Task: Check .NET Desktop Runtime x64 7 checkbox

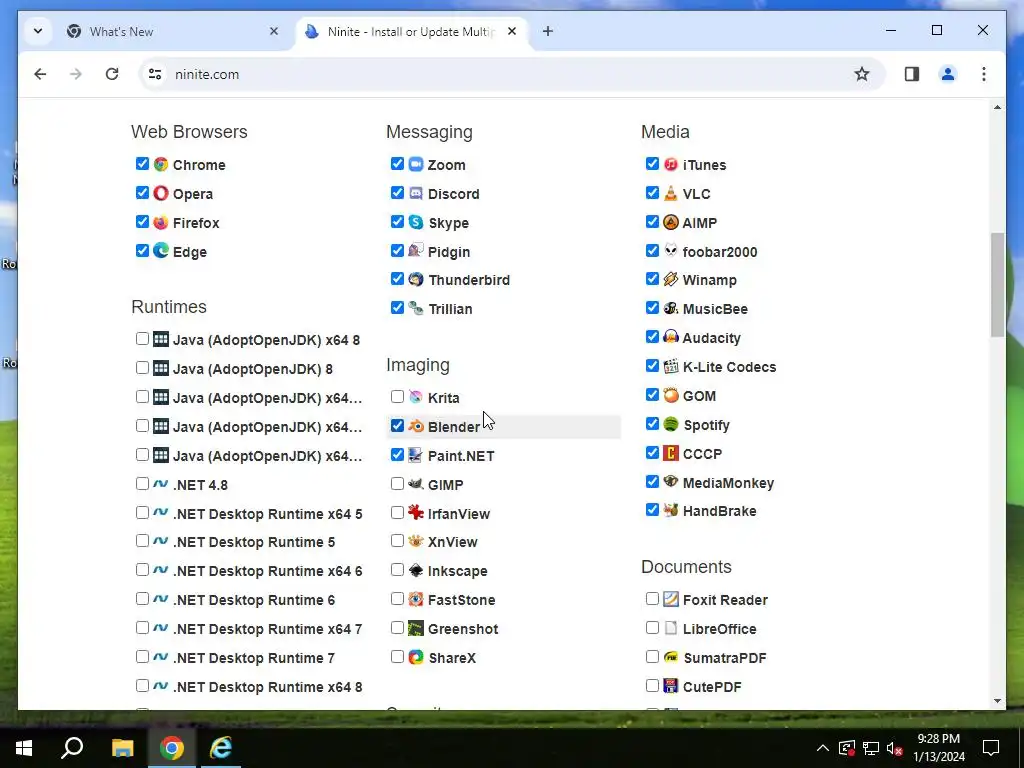Action: [x=142, y=628]
